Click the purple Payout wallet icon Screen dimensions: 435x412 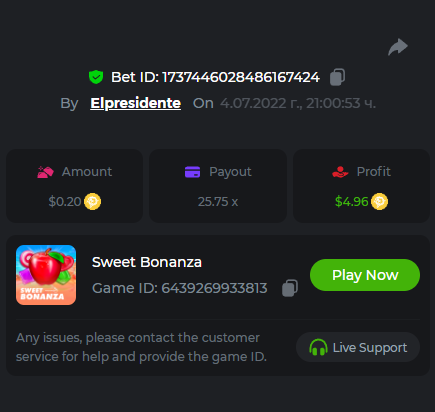point(192,172)
